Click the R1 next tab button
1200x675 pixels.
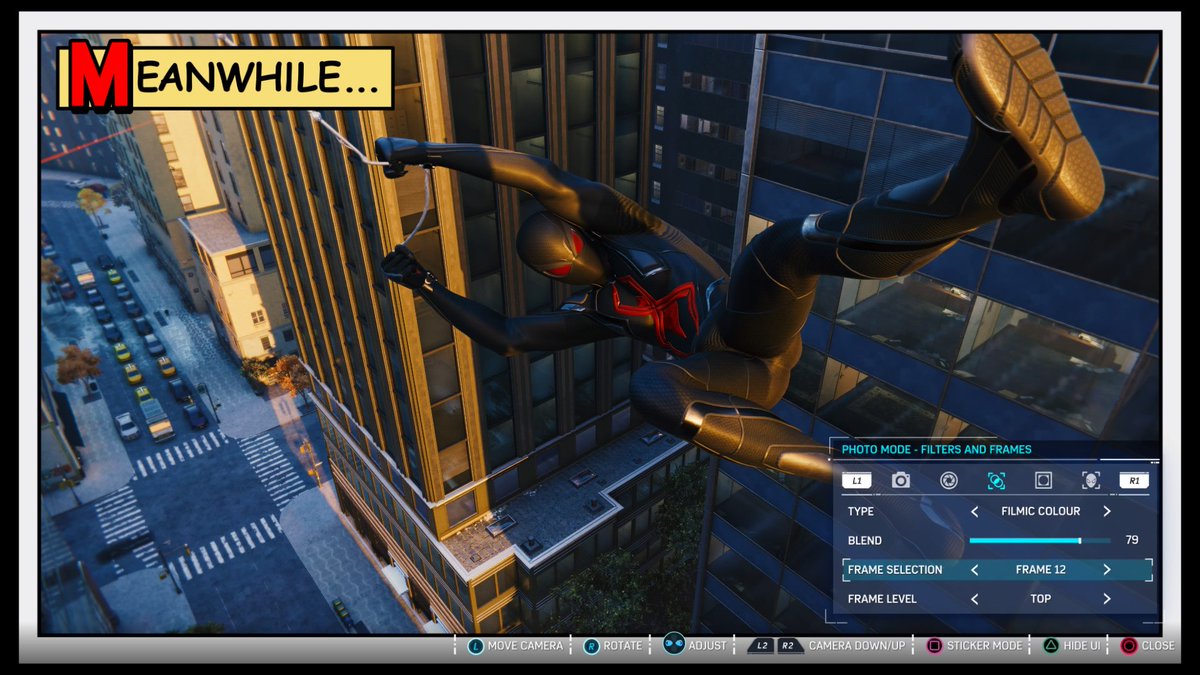coord(1134,481)
